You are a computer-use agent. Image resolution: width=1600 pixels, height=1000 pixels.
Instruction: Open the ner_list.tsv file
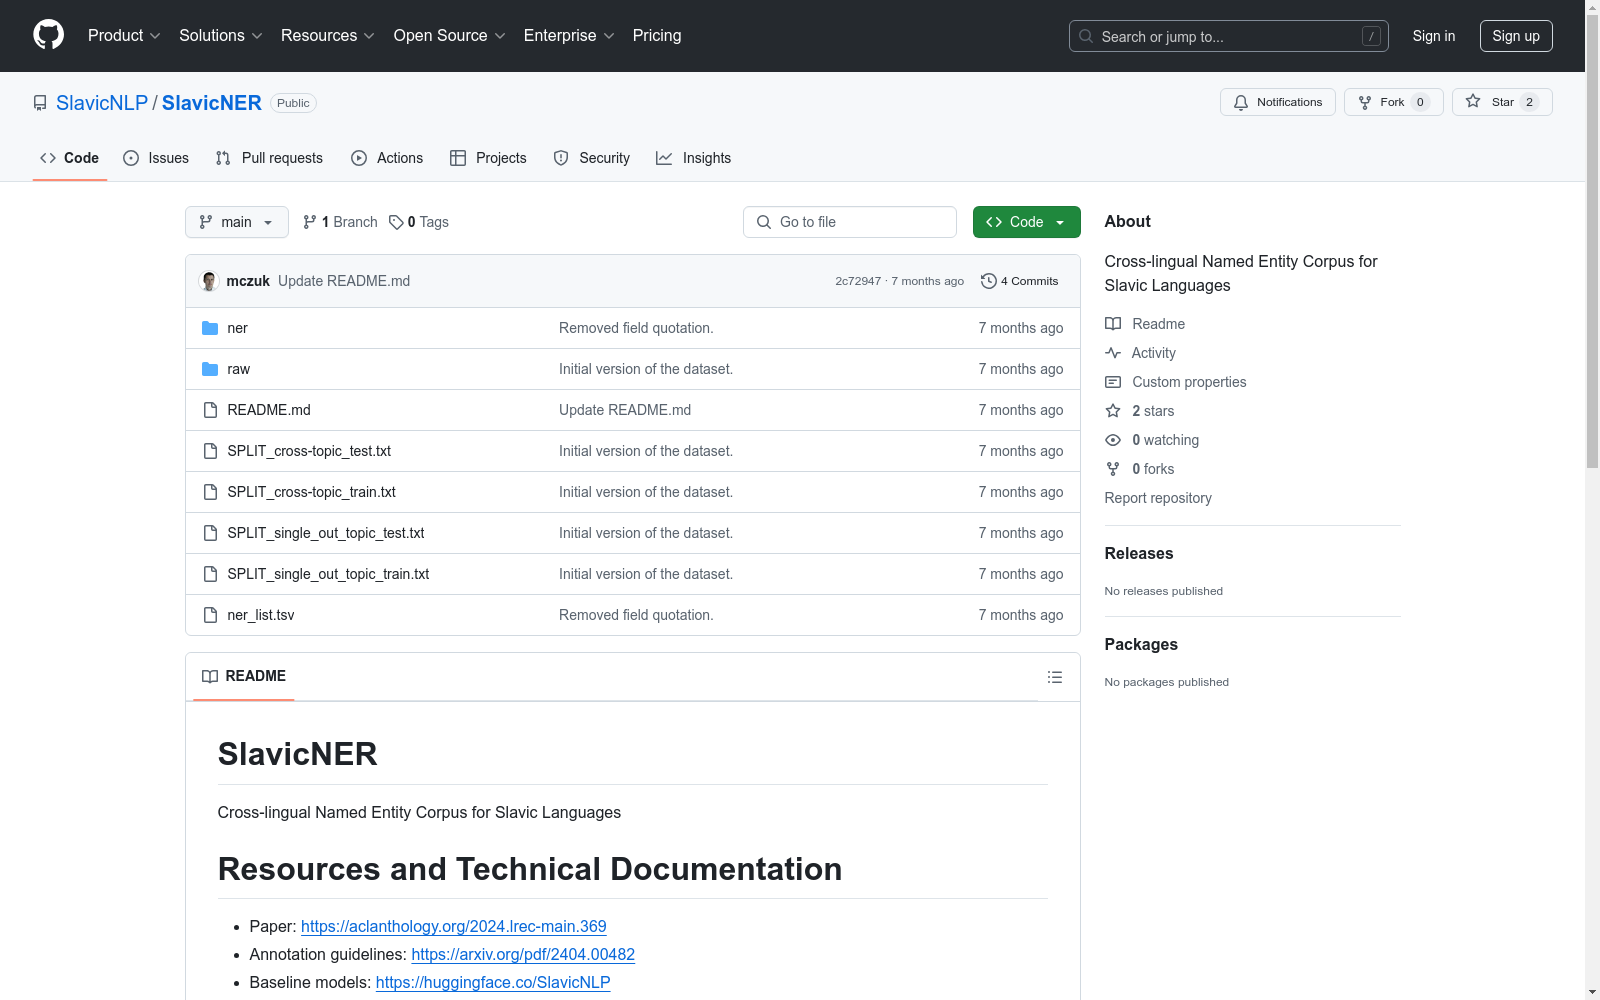[261, 615]
